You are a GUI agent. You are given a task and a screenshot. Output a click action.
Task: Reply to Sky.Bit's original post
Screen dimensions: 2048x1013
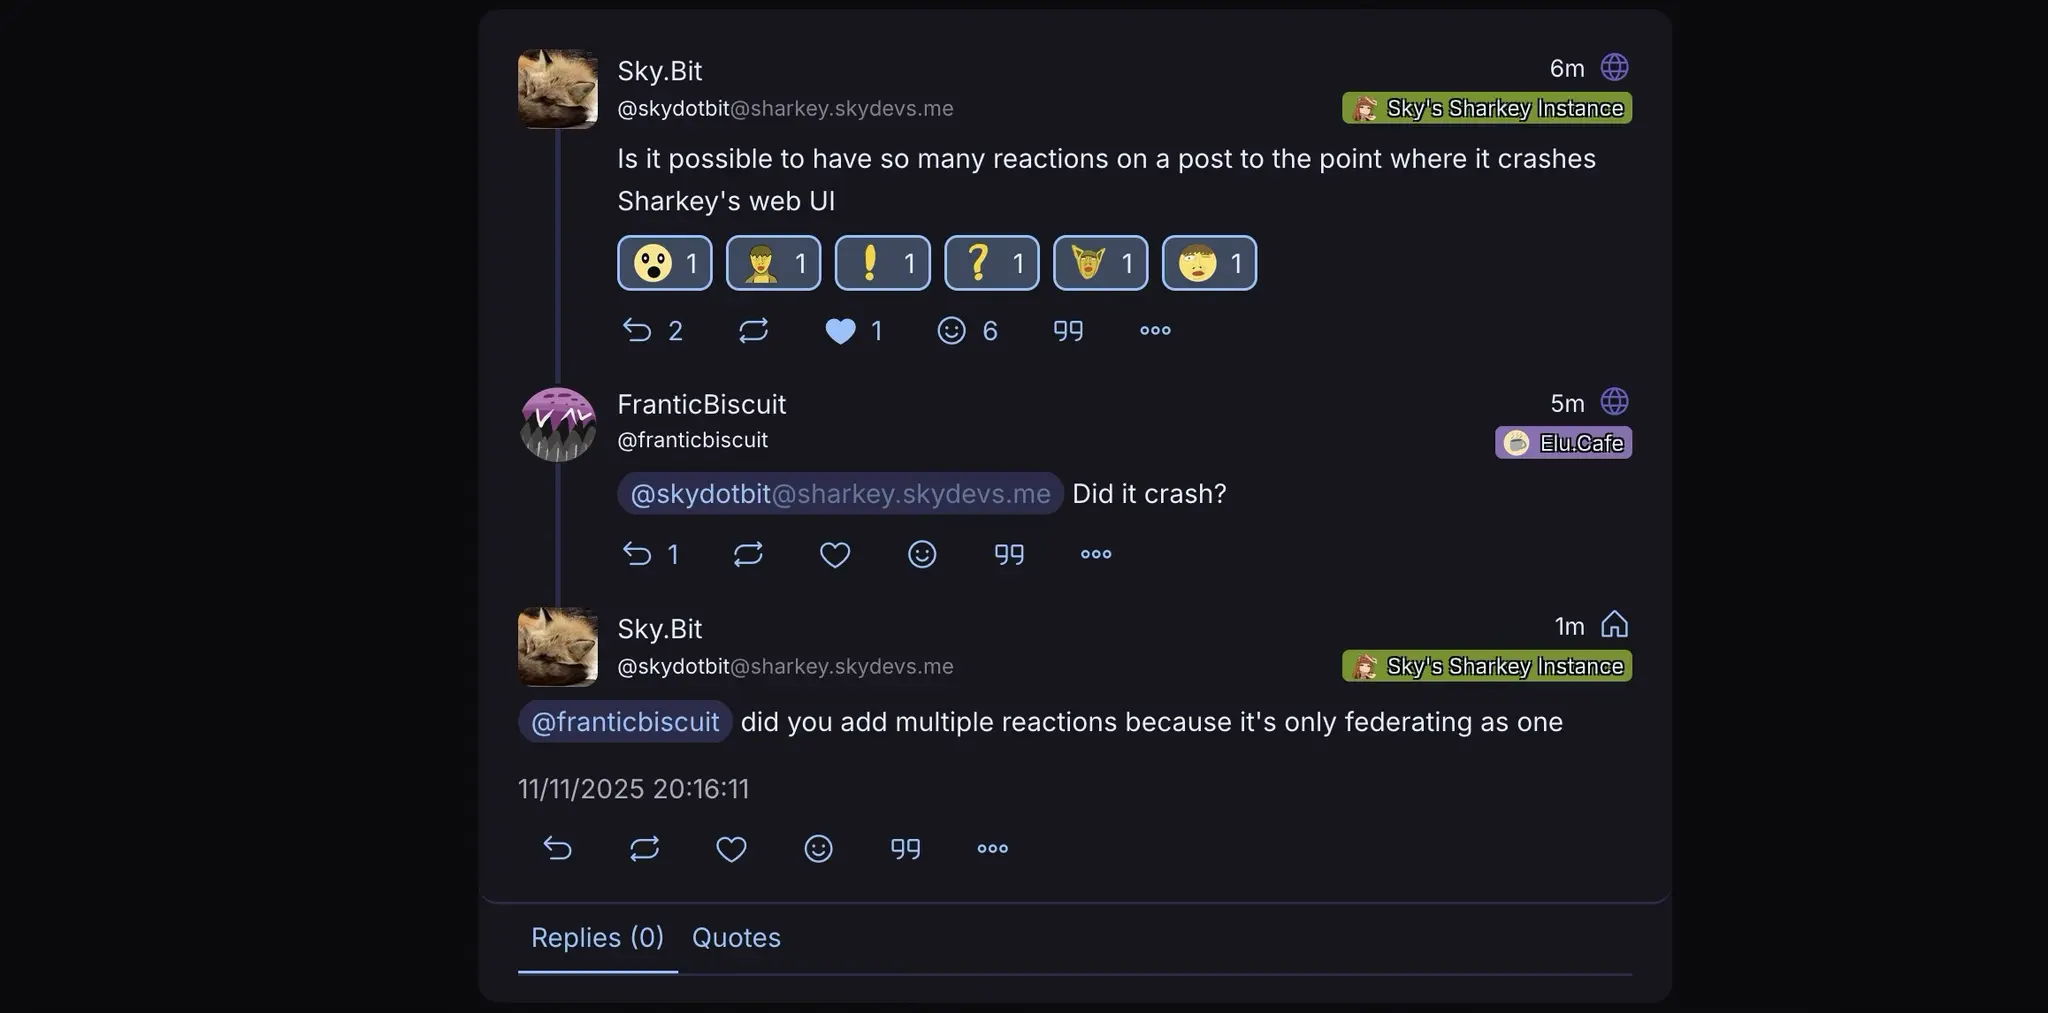tap(651, 330)
